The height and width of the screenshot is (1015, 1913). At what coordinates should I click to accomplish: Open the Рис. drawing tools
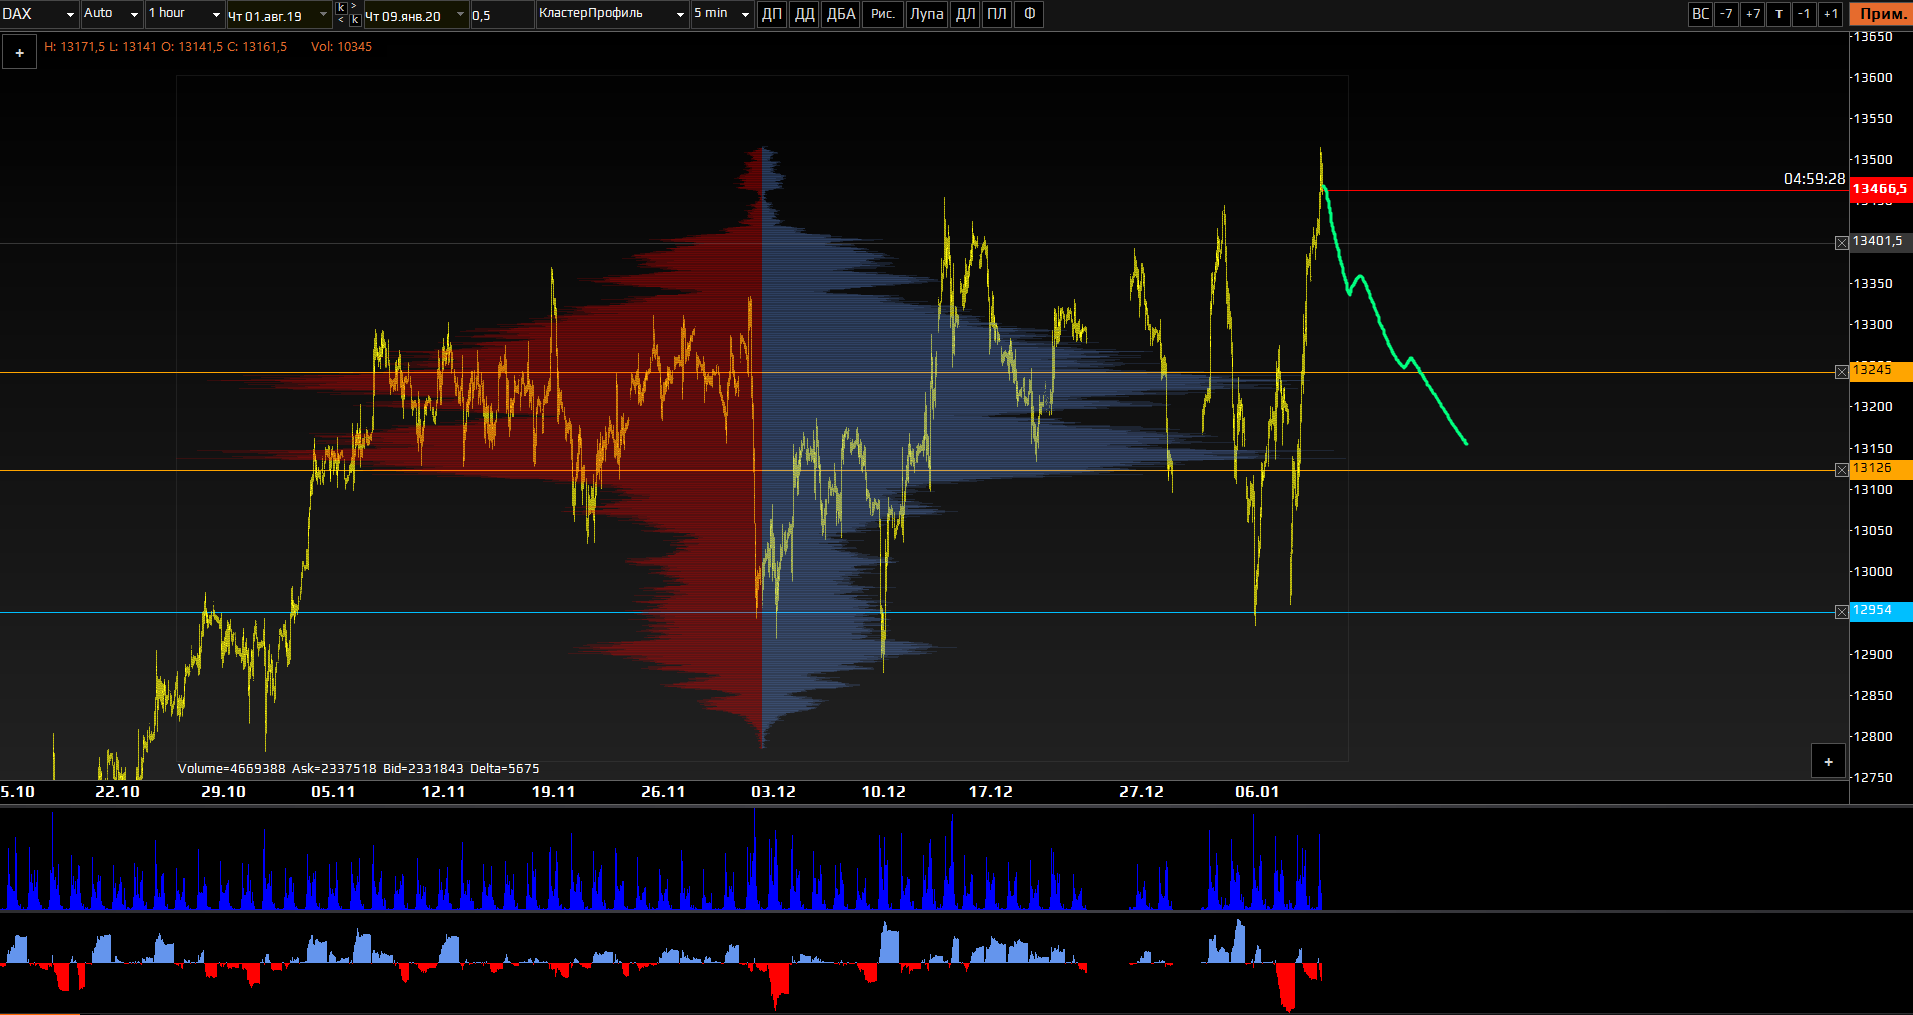pos(882,14)
